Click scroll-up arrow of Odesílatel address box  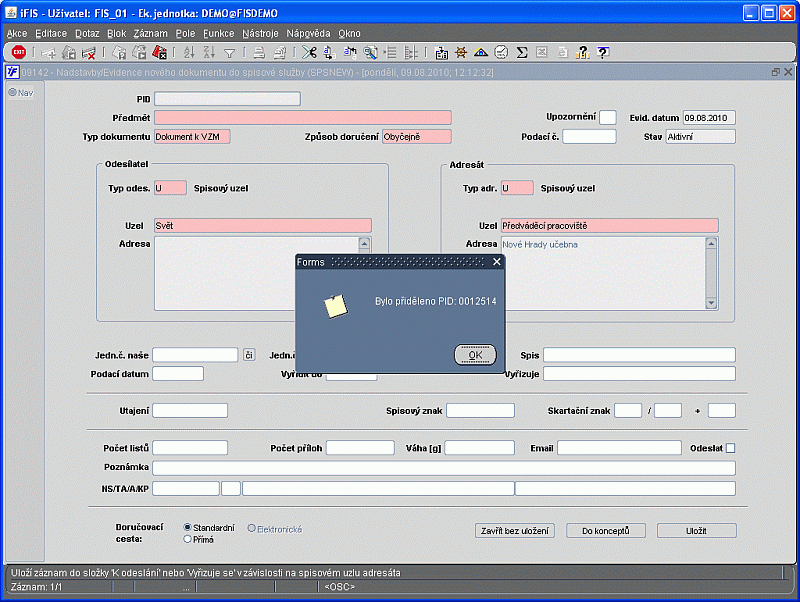(x=364, y=244)
